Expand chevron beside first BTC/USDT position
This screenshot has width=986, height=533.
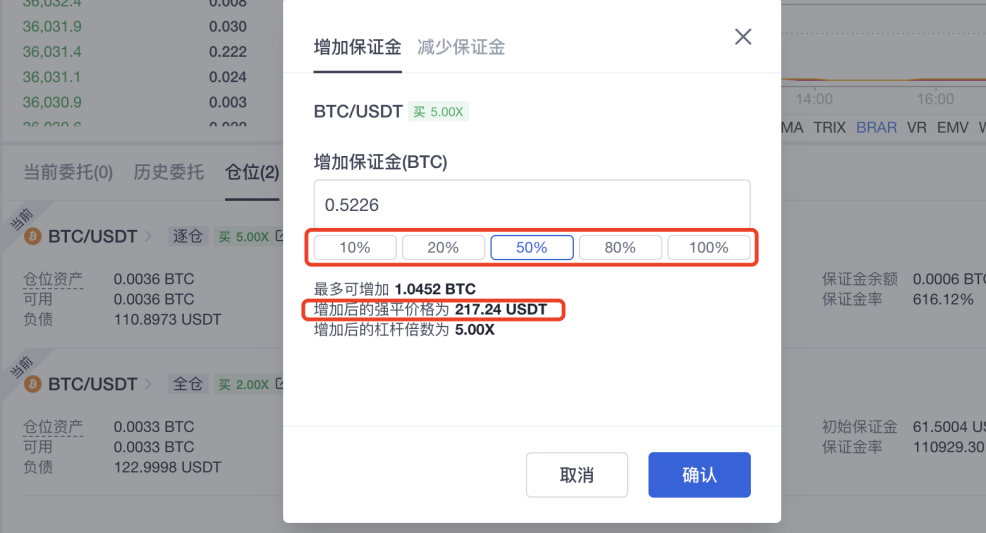(149, 236)
